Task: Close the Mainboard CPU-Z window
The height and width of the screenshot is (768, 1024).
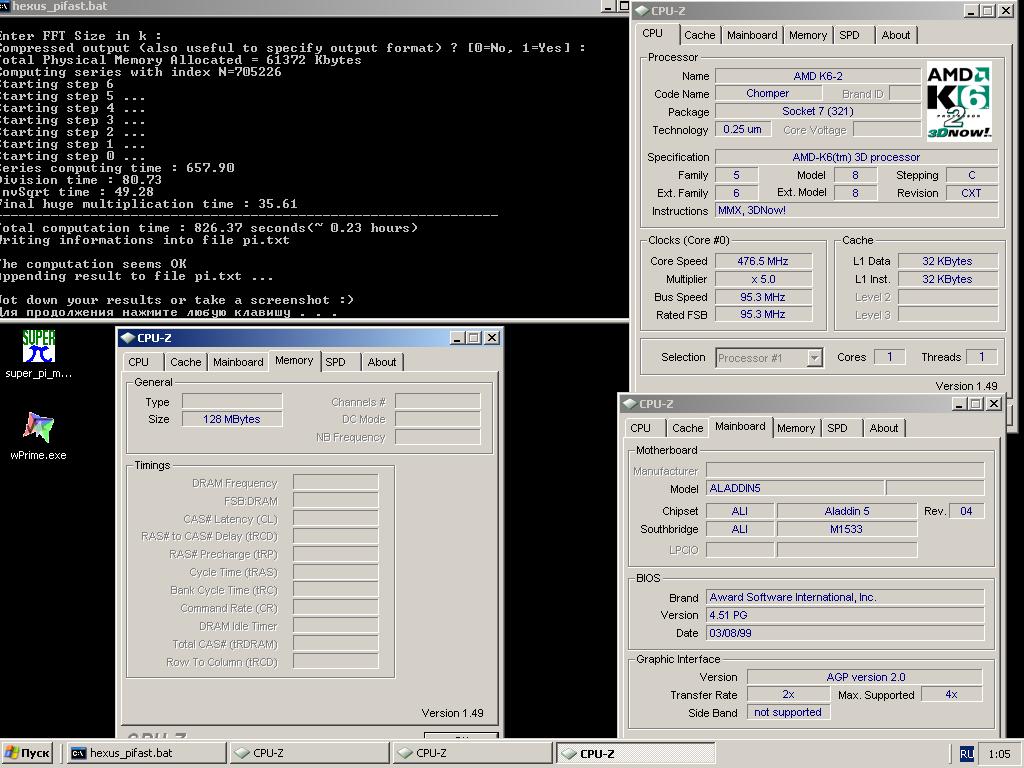Action: tap(994, 404)
